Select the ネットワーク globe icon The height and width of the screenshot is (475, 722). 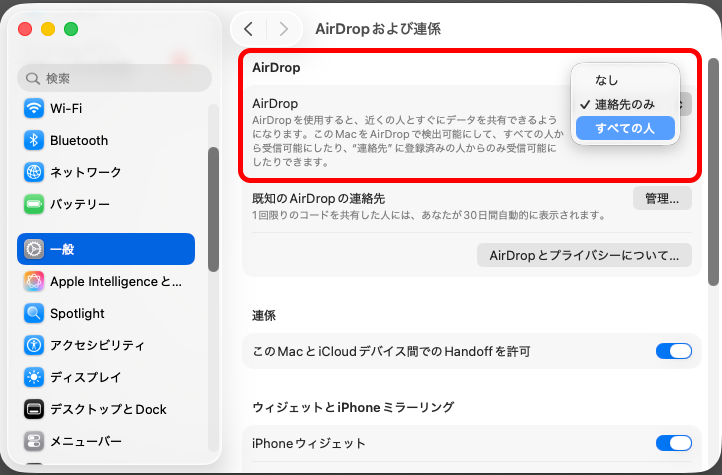(x=34, y=172)
